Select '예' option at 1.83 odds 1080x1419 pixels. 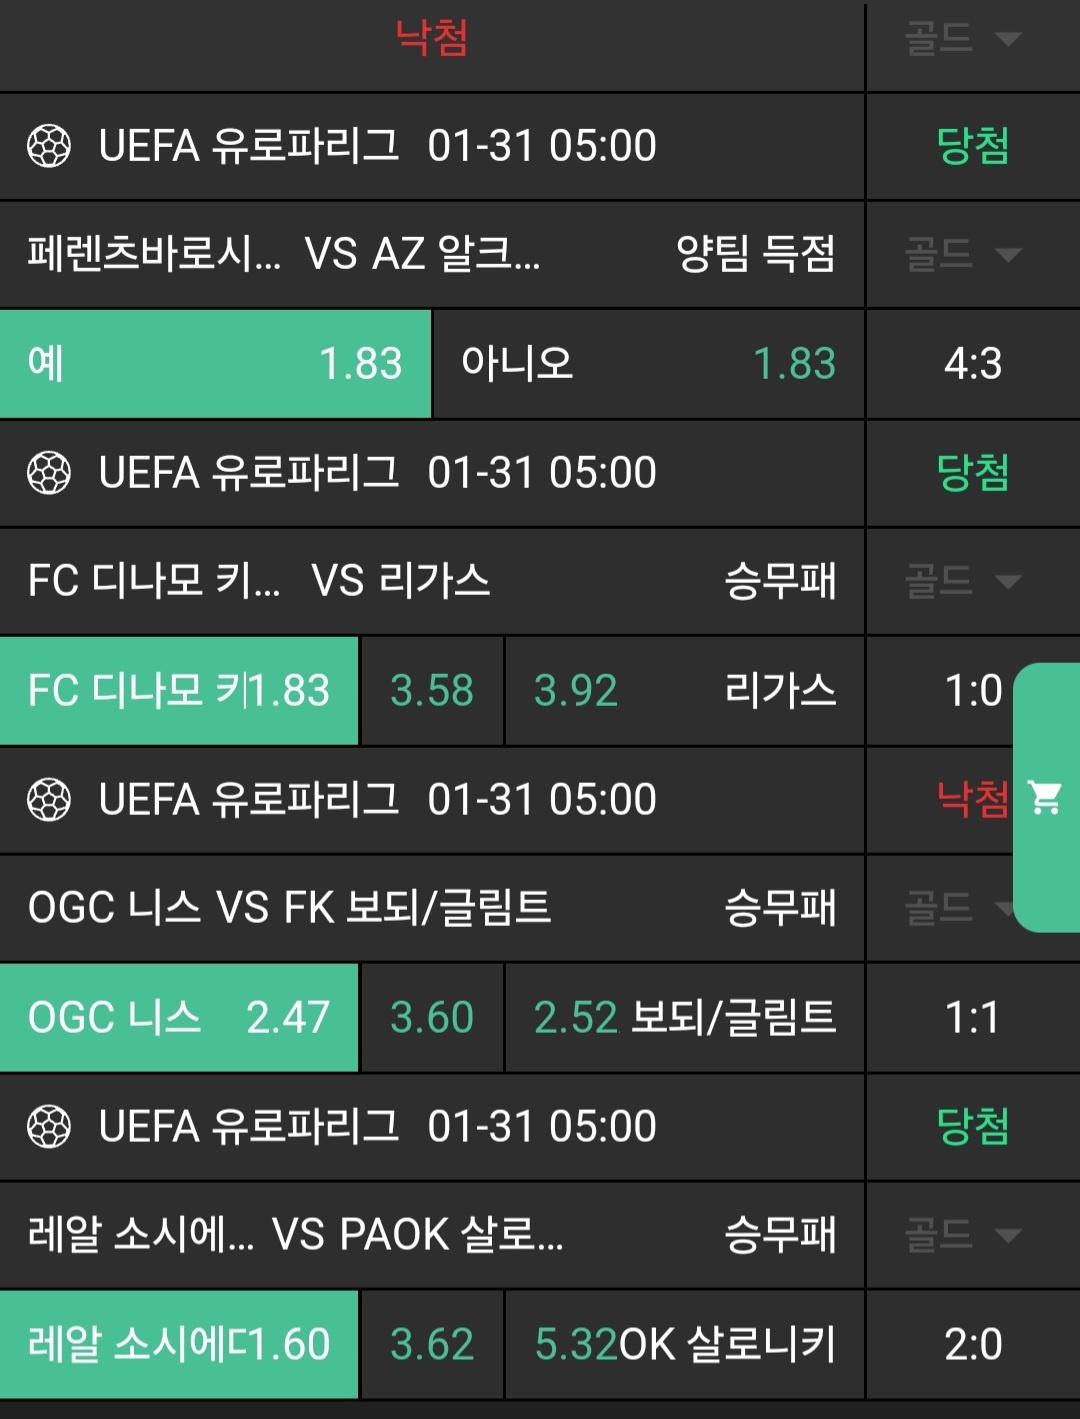coord(215,364)
